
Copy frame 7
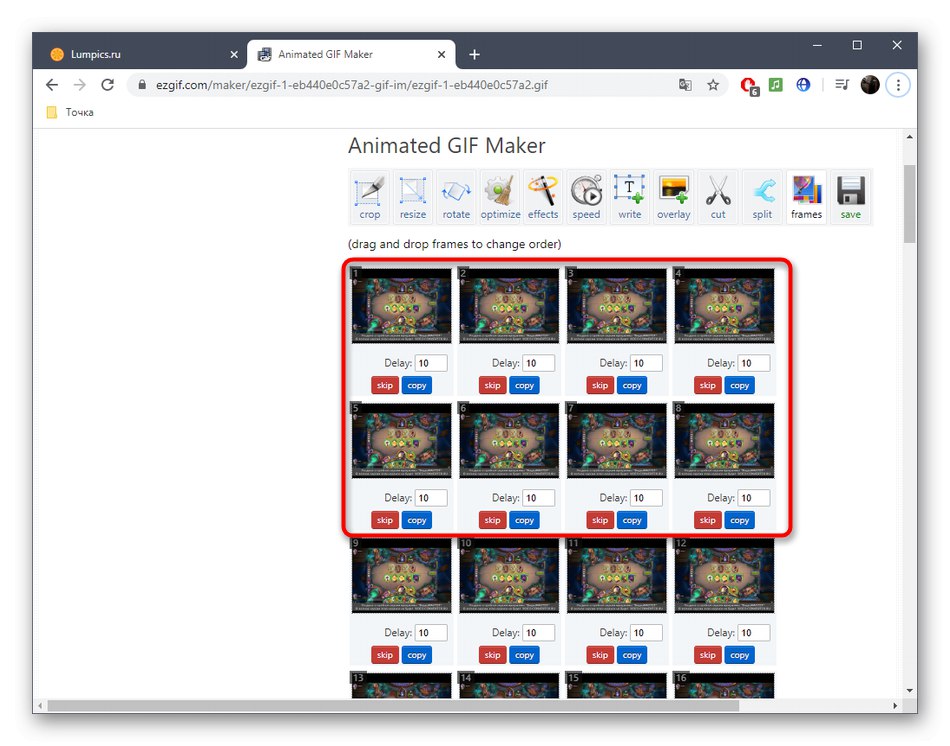[x=632, y=520]
